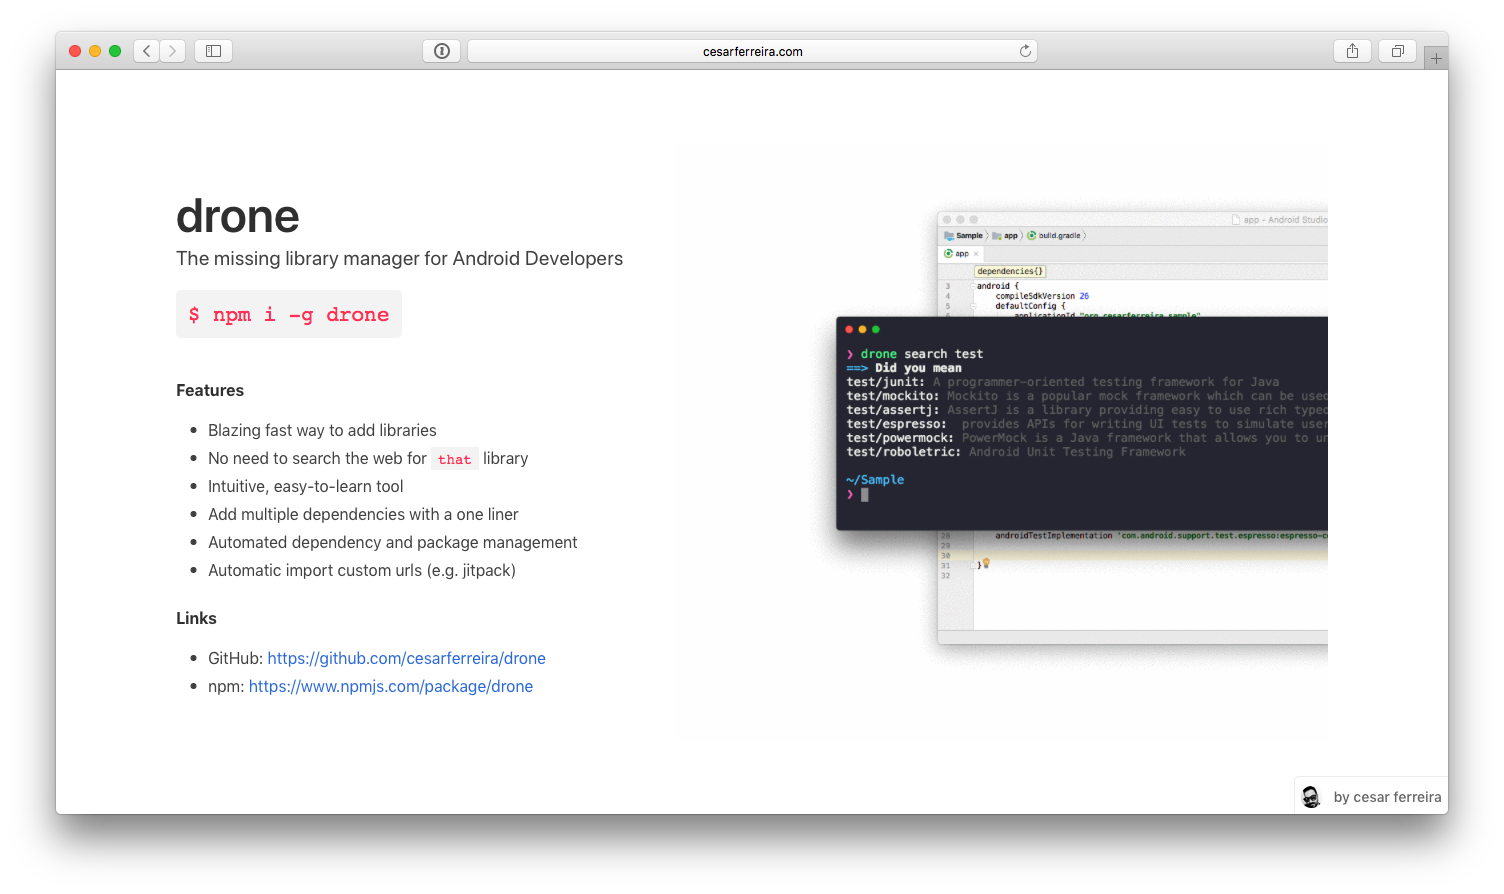Click the 'Features' heading
Screen dimensions: 1504x894
[210, 390]
